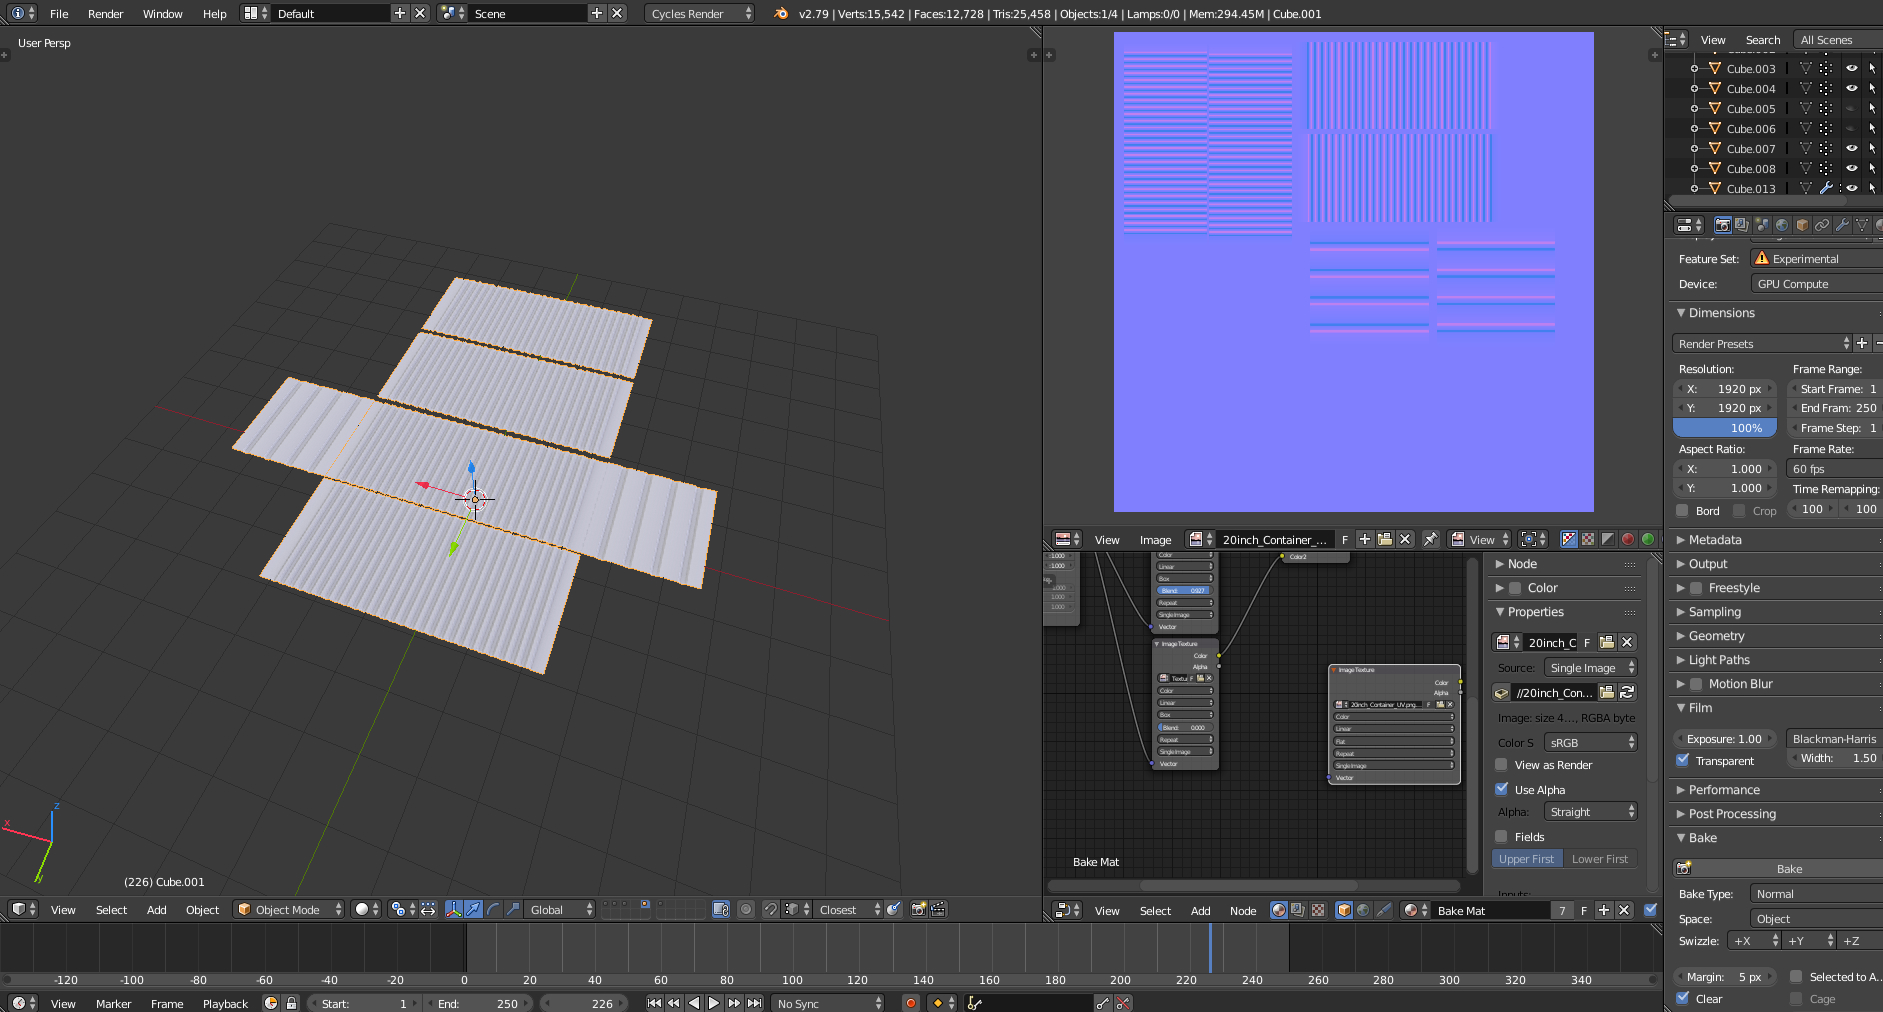This screenshot has height=1012, width=1883.
Task: Open the Cycles Render engine dropdown
Action: [x=699, y=13]
